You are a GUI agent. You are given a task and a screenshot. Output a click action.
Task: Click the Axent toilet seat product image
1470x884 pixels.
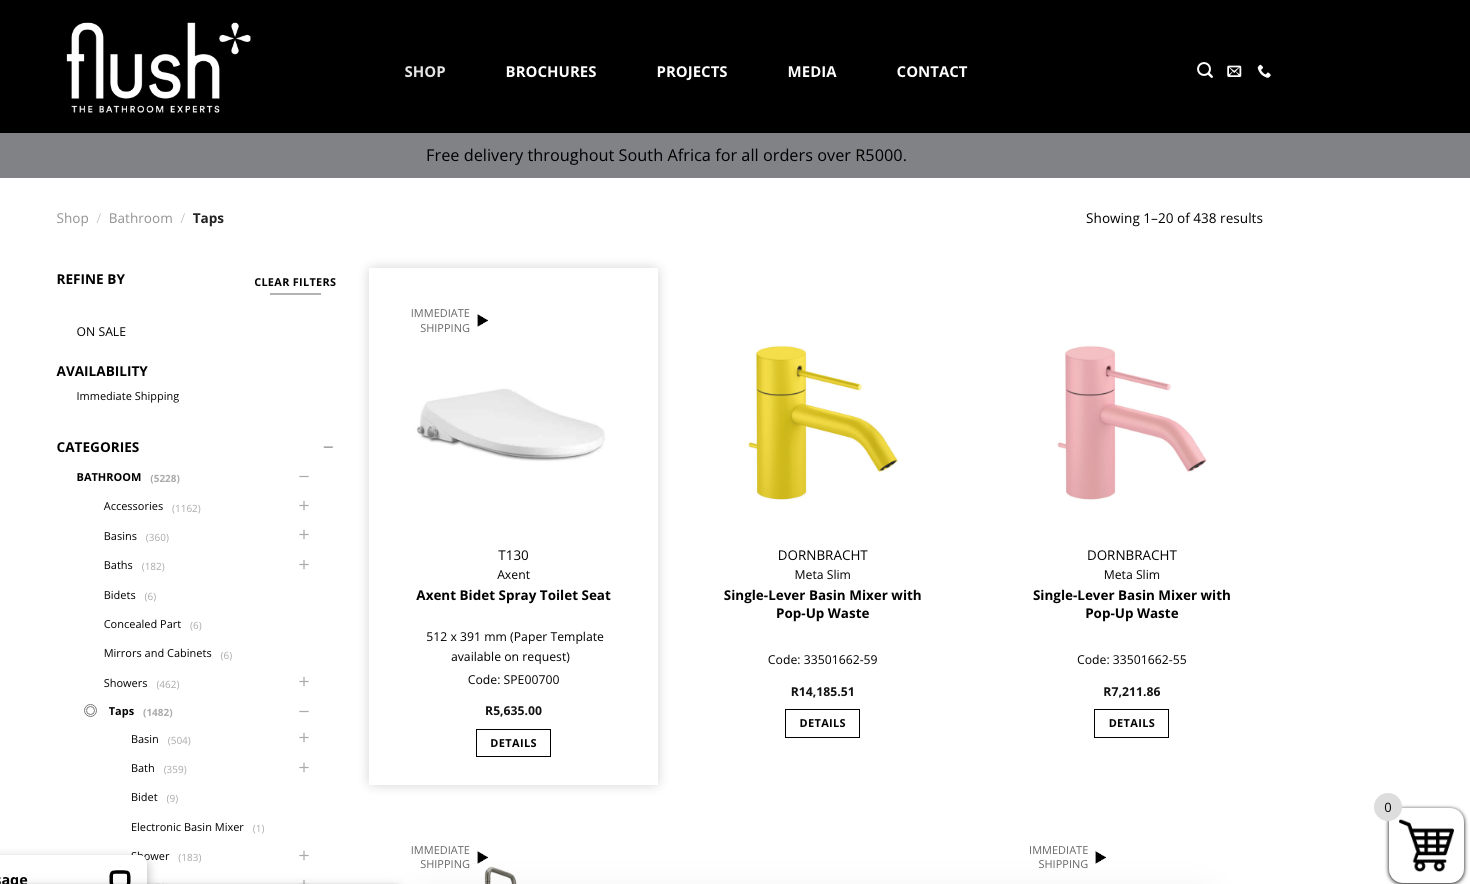(x=512, y=425)
